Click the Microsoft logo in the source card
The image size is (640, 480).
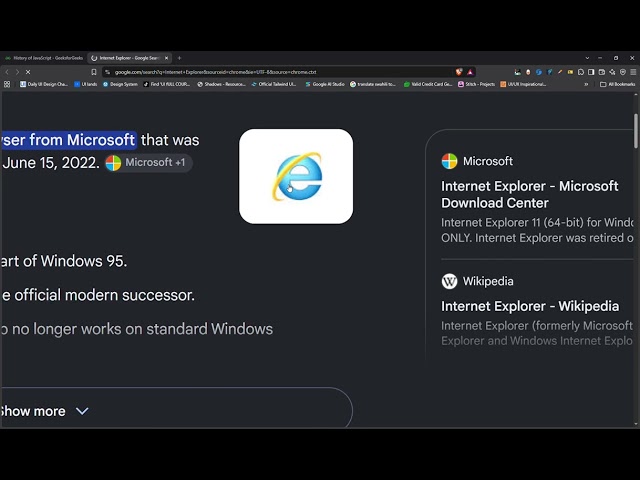(x=449, y=161)
